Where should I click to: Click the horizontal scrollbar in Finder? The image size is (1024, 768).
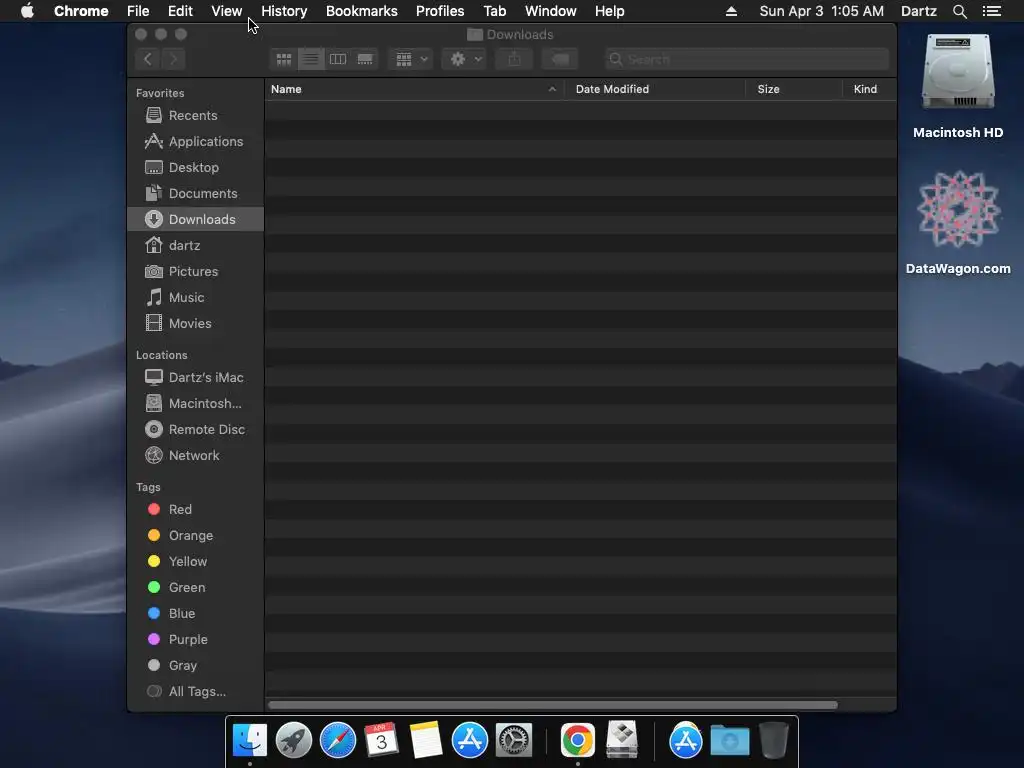pos(552,705)
